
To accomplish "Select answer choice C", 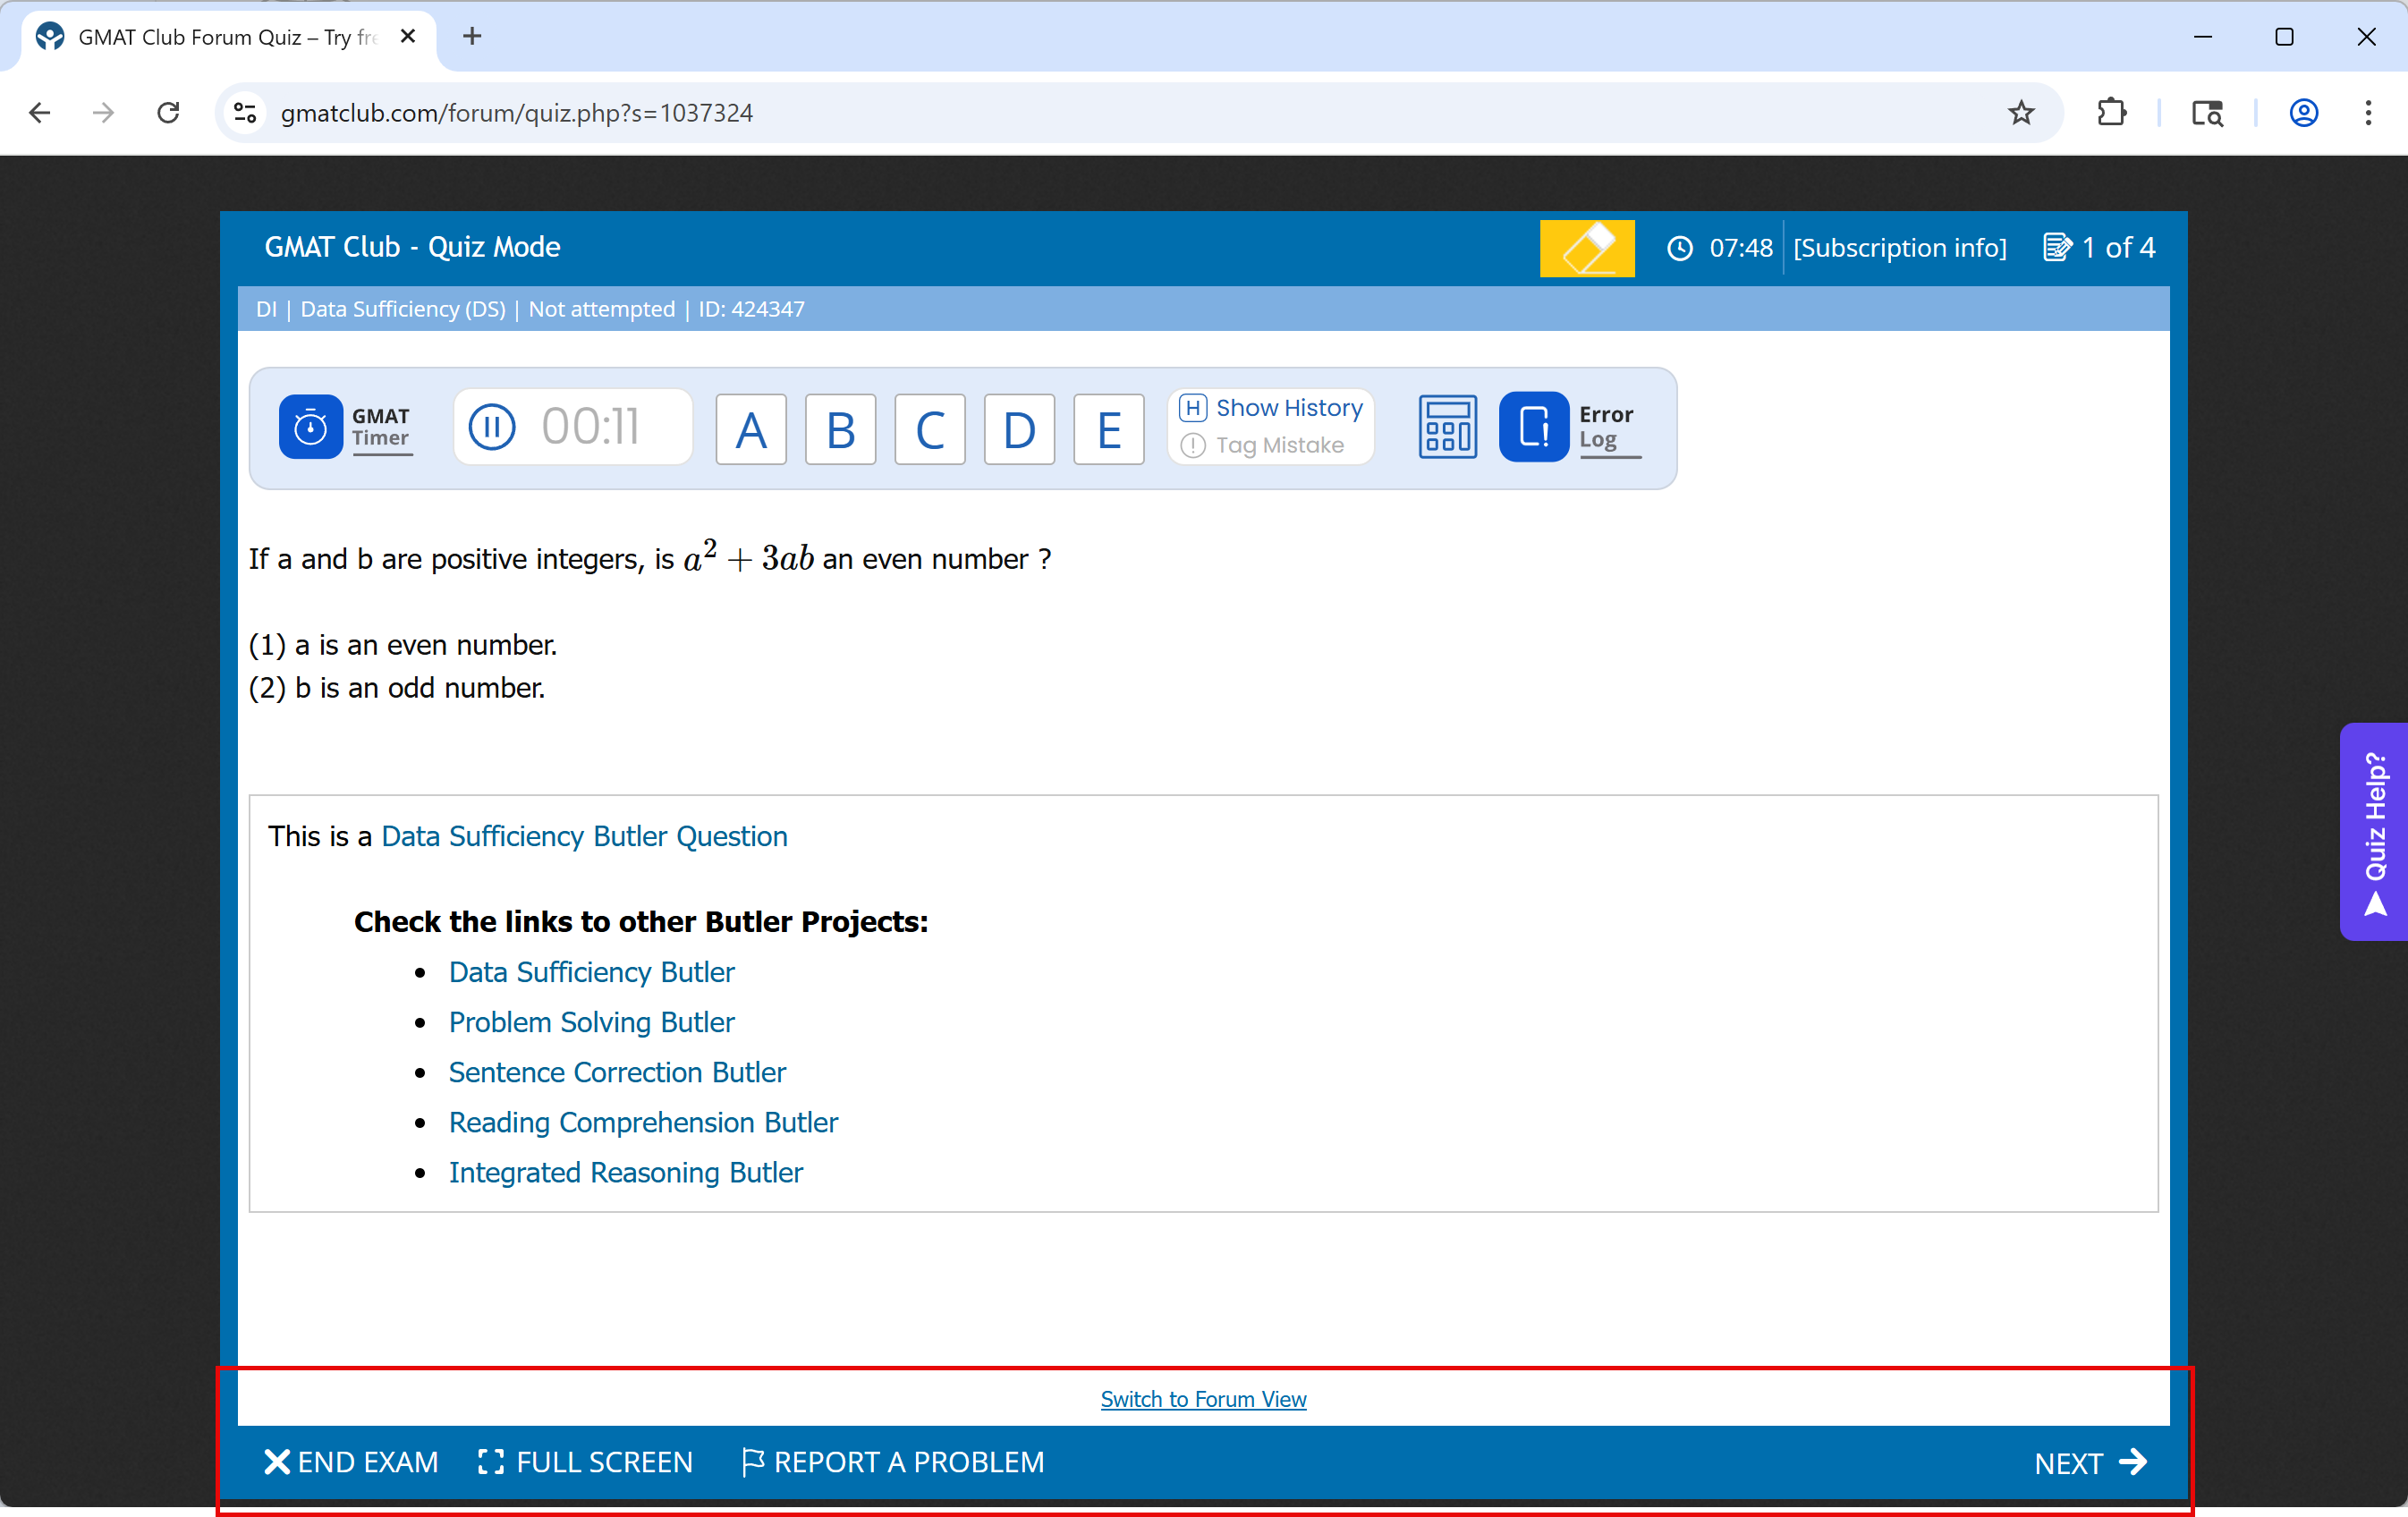I will [x=929, y=430].
